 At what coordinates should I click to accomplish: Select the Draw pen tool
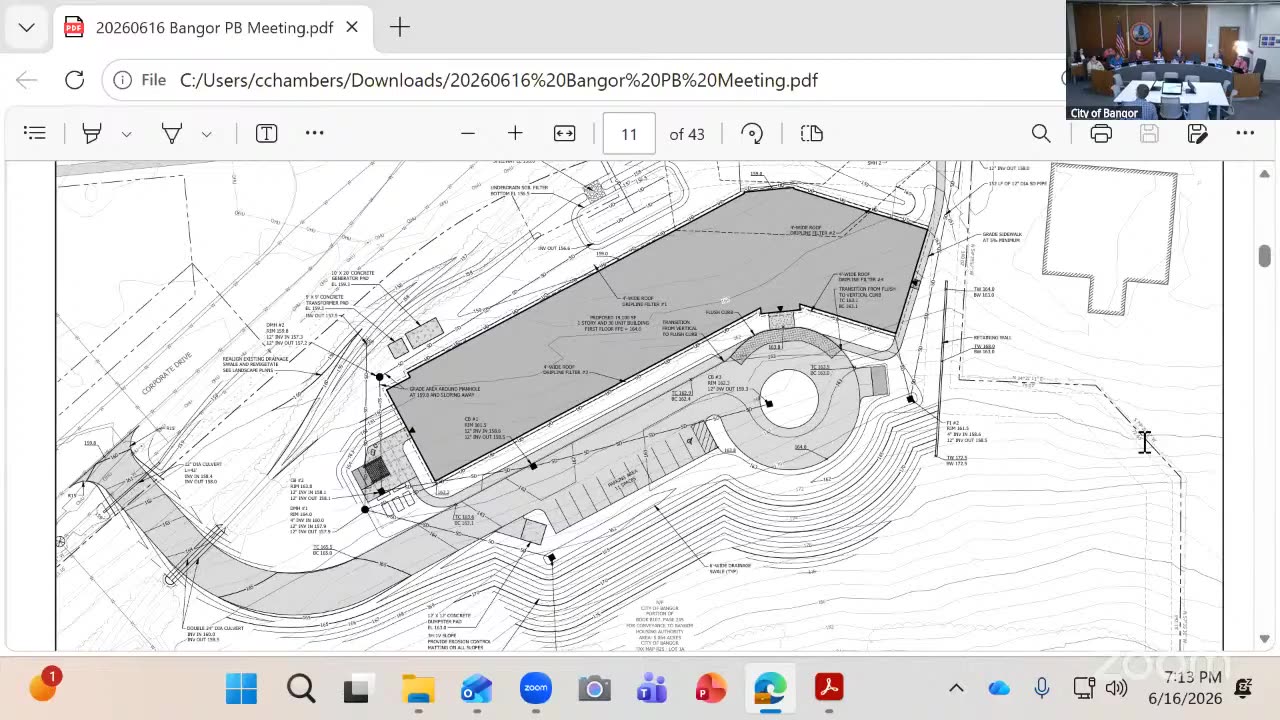172,133
